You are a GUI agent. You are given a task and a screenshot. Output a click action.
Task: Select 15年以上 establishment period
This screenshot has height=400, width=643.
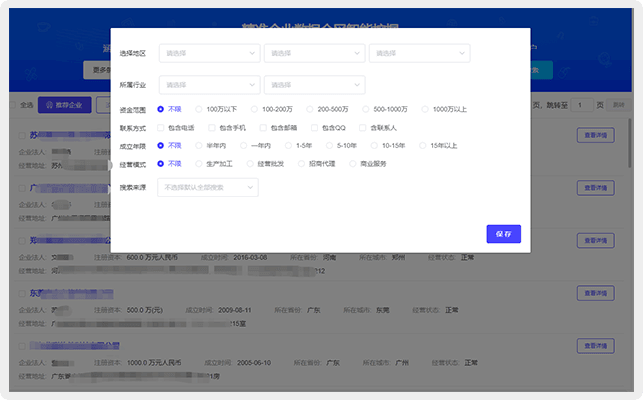pyautogui.click(x=422, y=146)
